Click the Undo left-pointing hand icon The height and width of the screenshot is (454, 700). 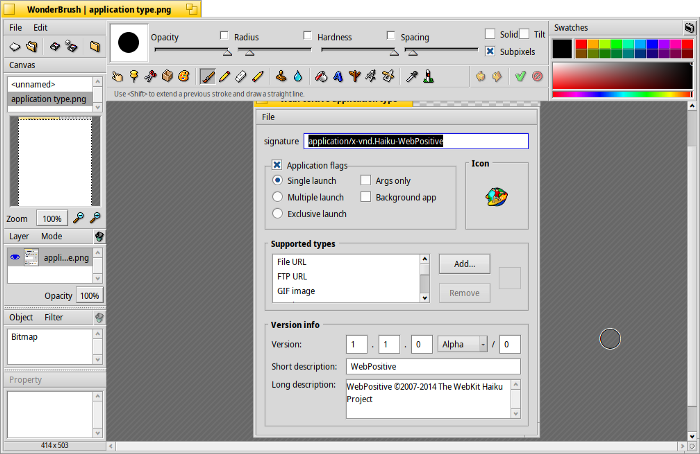[x=480, y=77]
